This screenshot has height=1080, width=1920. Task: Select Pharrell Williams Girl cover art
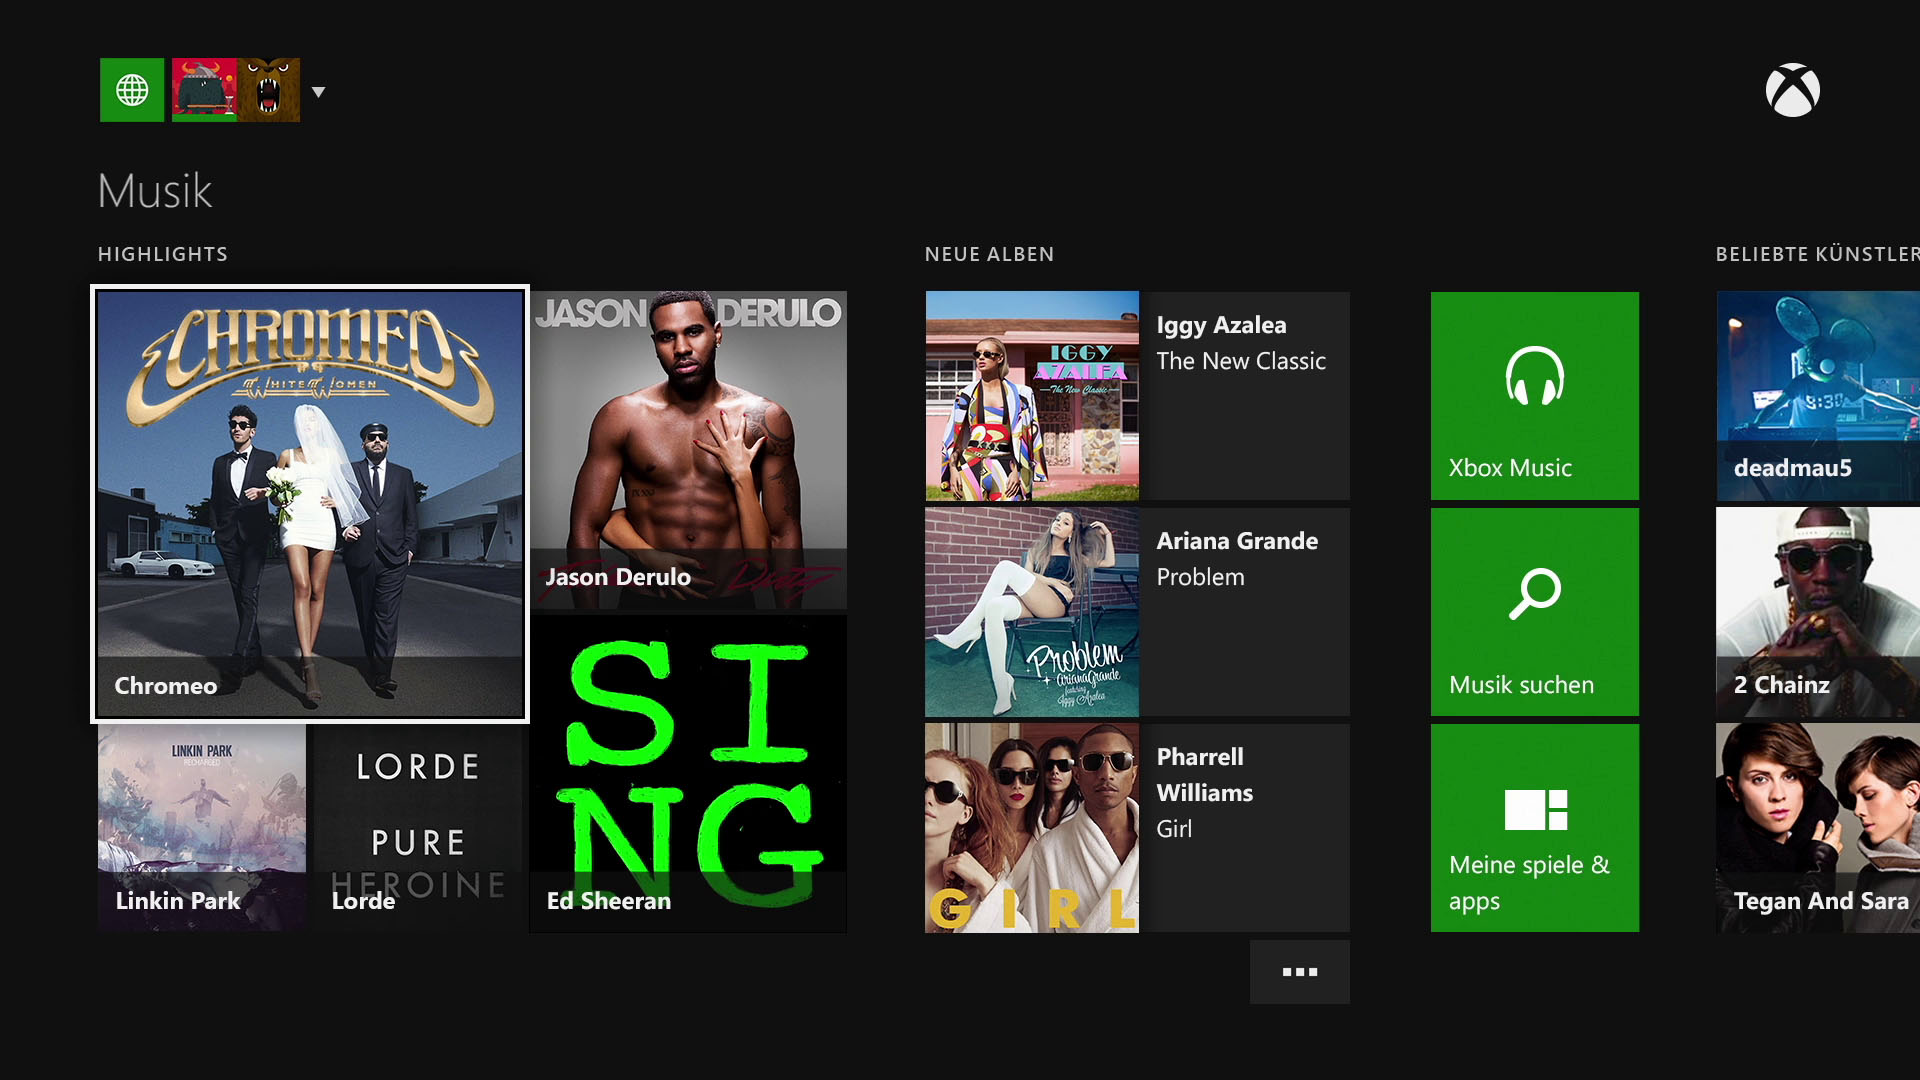pyautogui.click(x=1032, y=828)
